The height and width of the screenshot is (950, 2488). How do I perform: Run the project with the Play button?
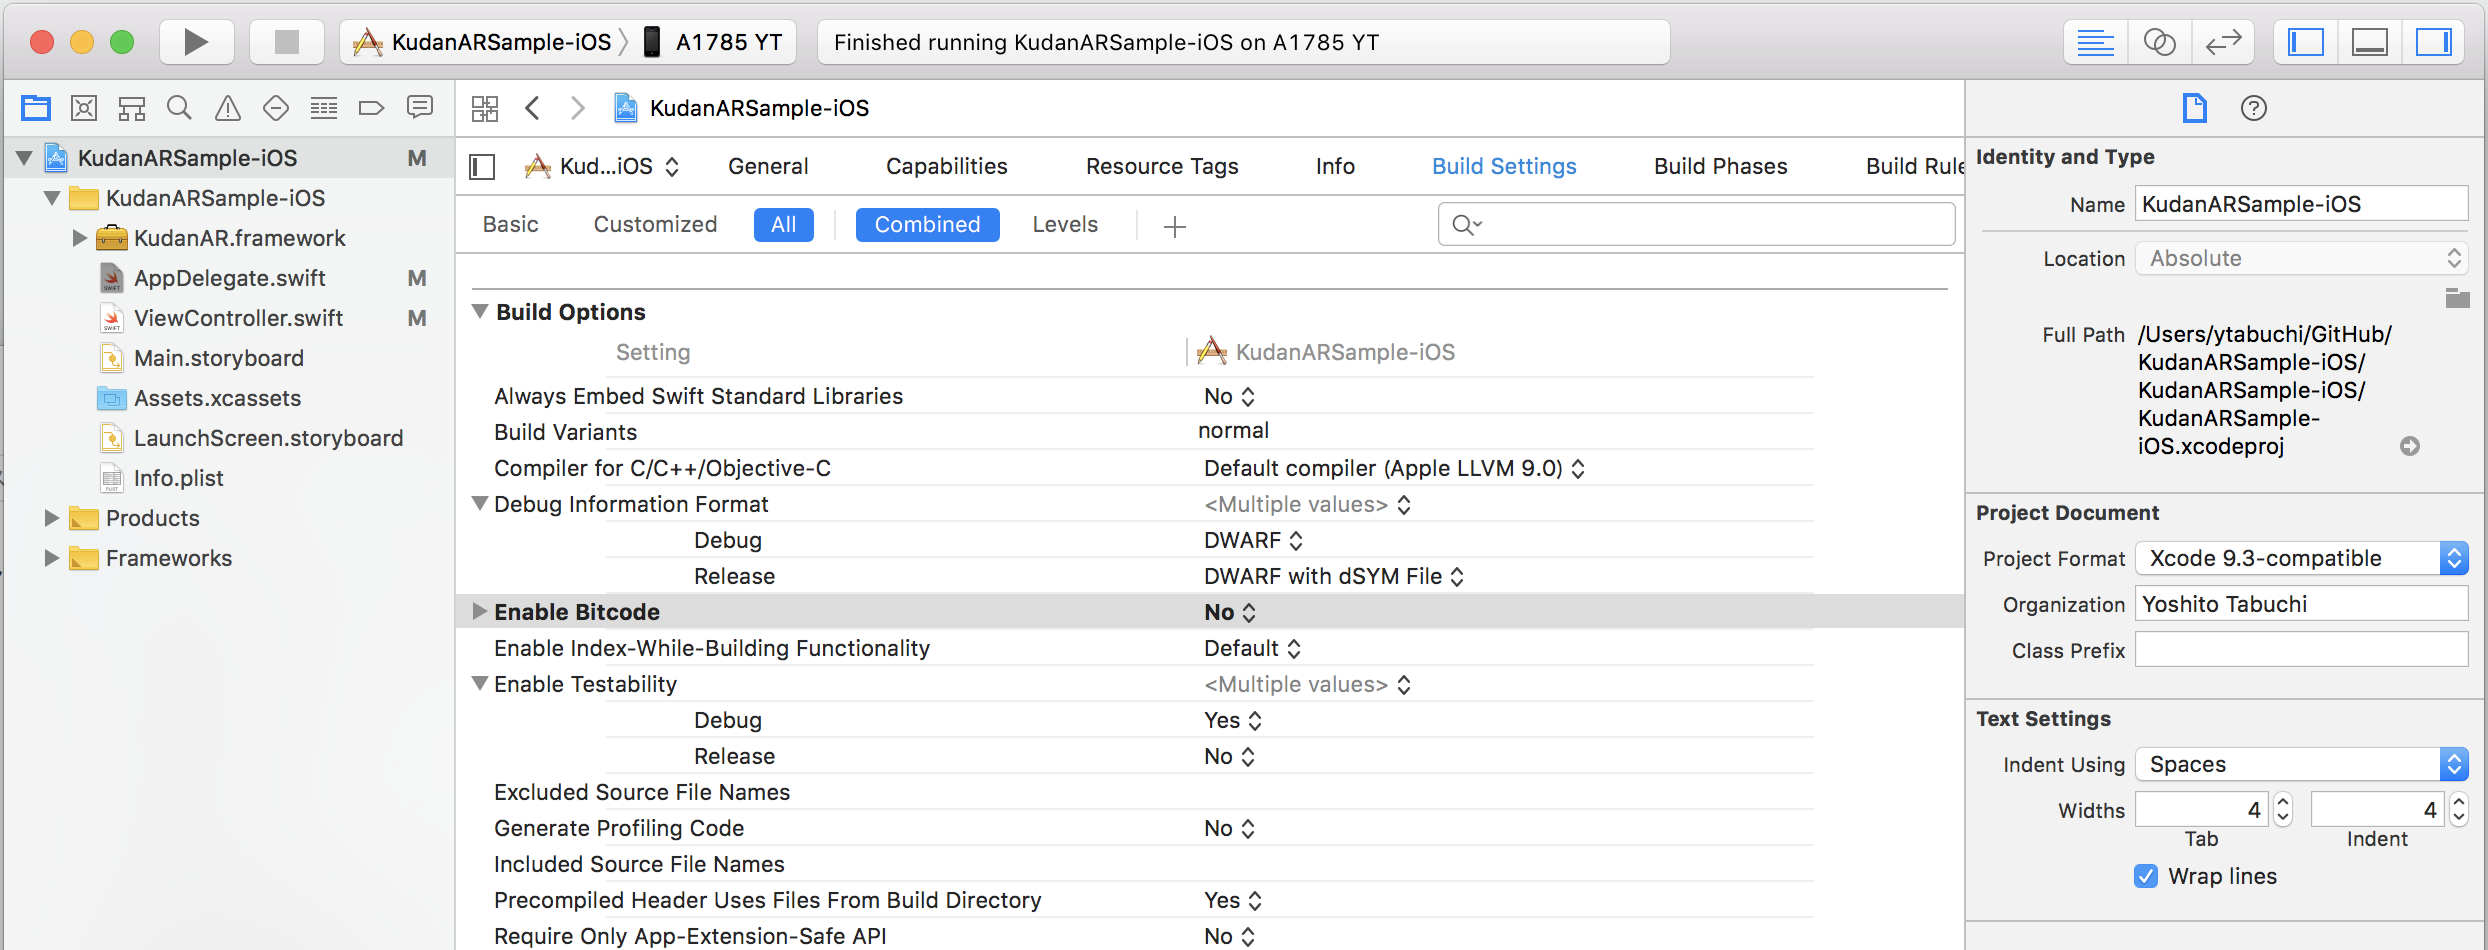[196, 42]
